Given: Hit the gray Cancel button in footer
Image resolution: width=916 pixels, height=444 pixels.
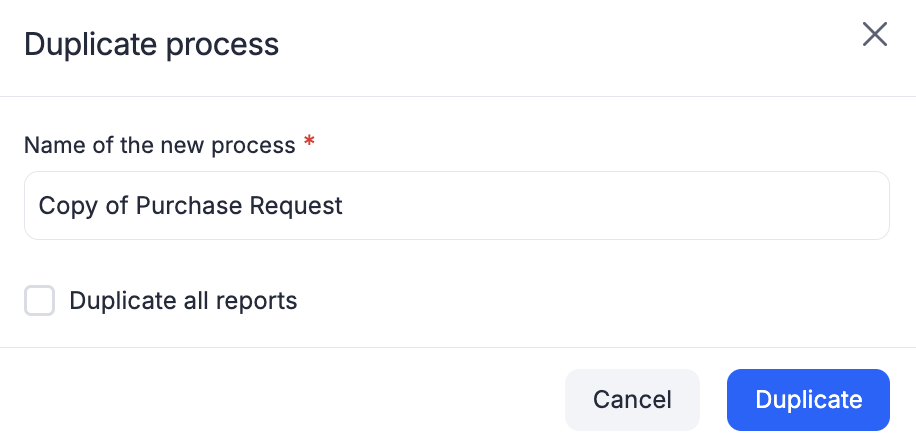Looking at the screenshot, I should (632, 400).
